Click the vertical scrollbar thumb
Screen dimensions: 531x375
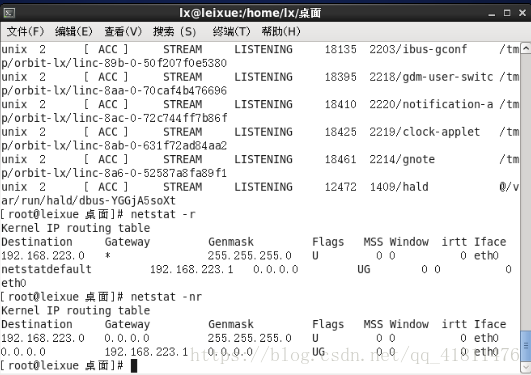pos(526,346)
